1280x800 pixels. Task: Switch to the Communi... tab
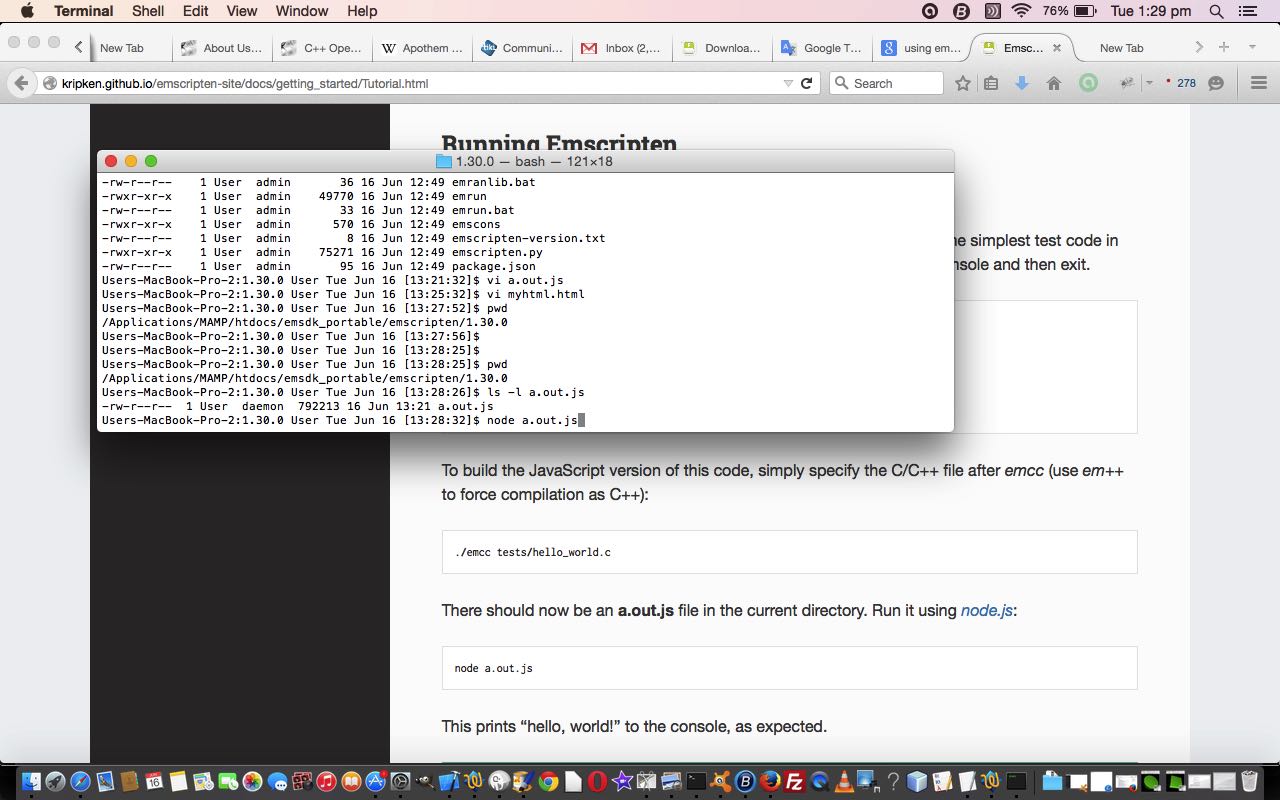(521, 48)
